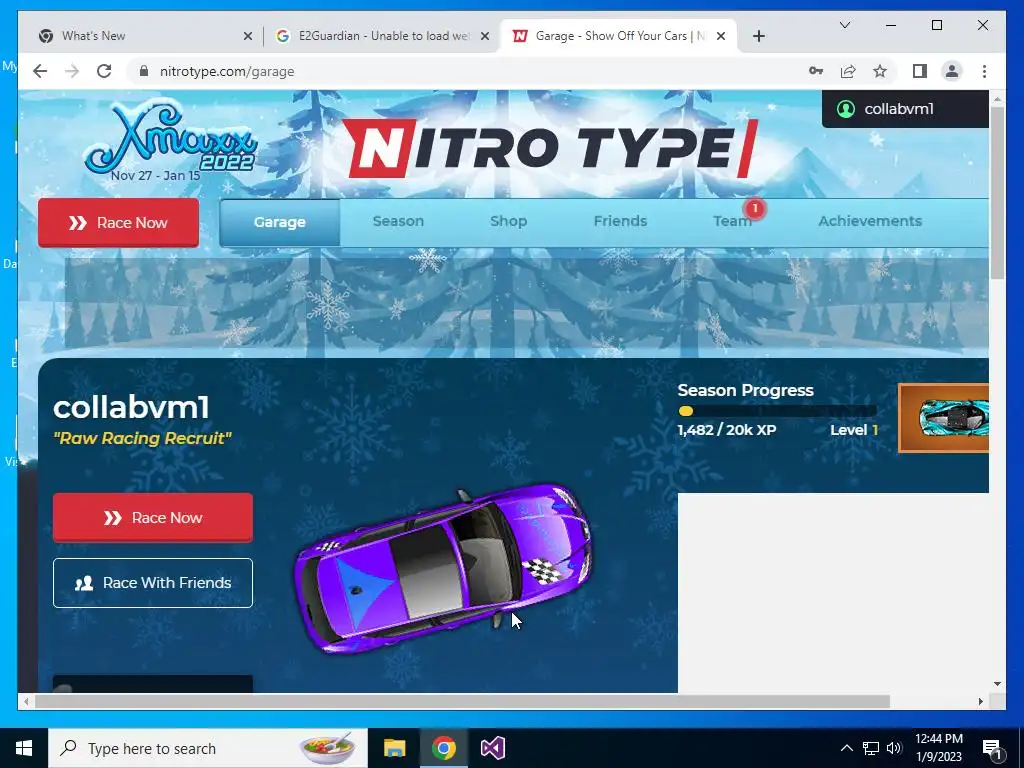The height and width of the screenshot is (768, 1024).
Task: Open File Explorer from the taskbar
Action: coord(394,748)
